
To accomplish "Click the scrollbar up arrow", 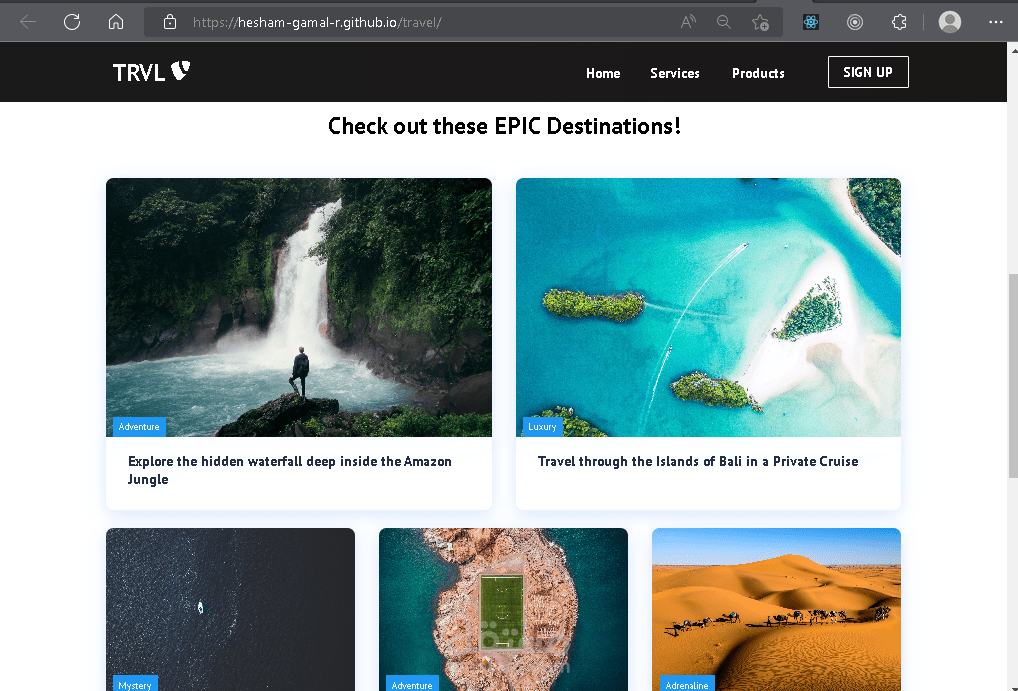I will (1012, 49).
